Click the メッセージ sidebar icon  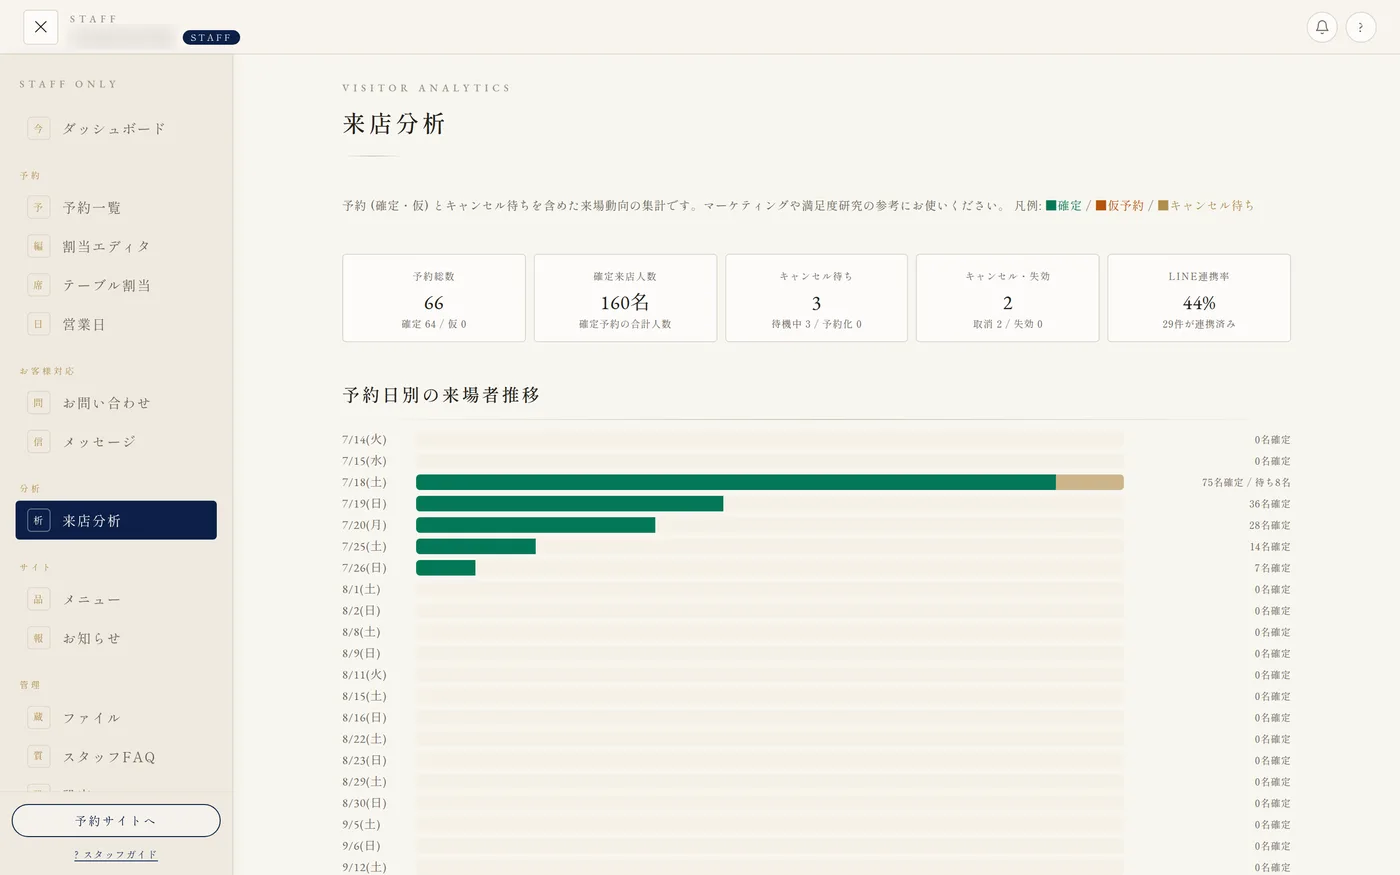click(38, 441)
